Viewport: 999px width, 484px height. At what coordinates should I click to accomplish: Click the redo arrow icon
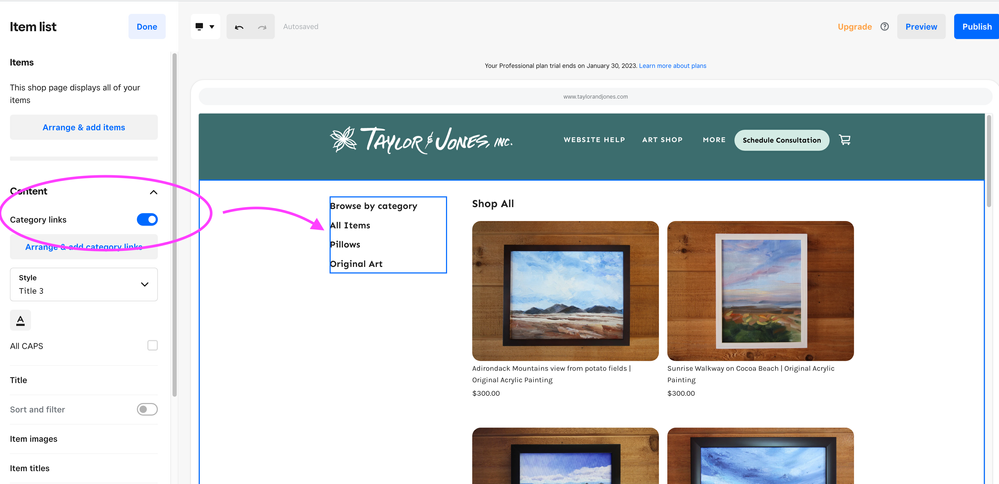pyautogui.click(x=262, y=27)
